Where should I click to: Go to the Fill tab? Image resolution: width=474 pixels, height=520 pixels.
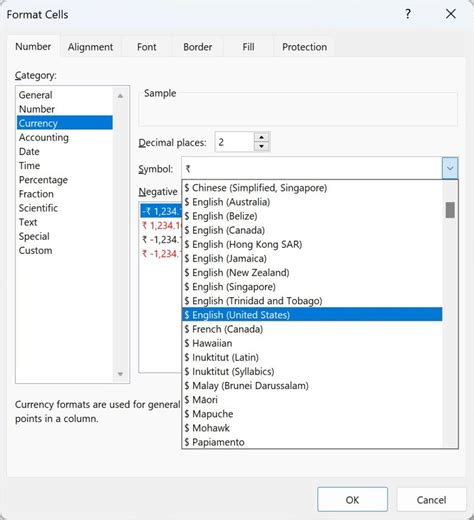click(248, 47)
